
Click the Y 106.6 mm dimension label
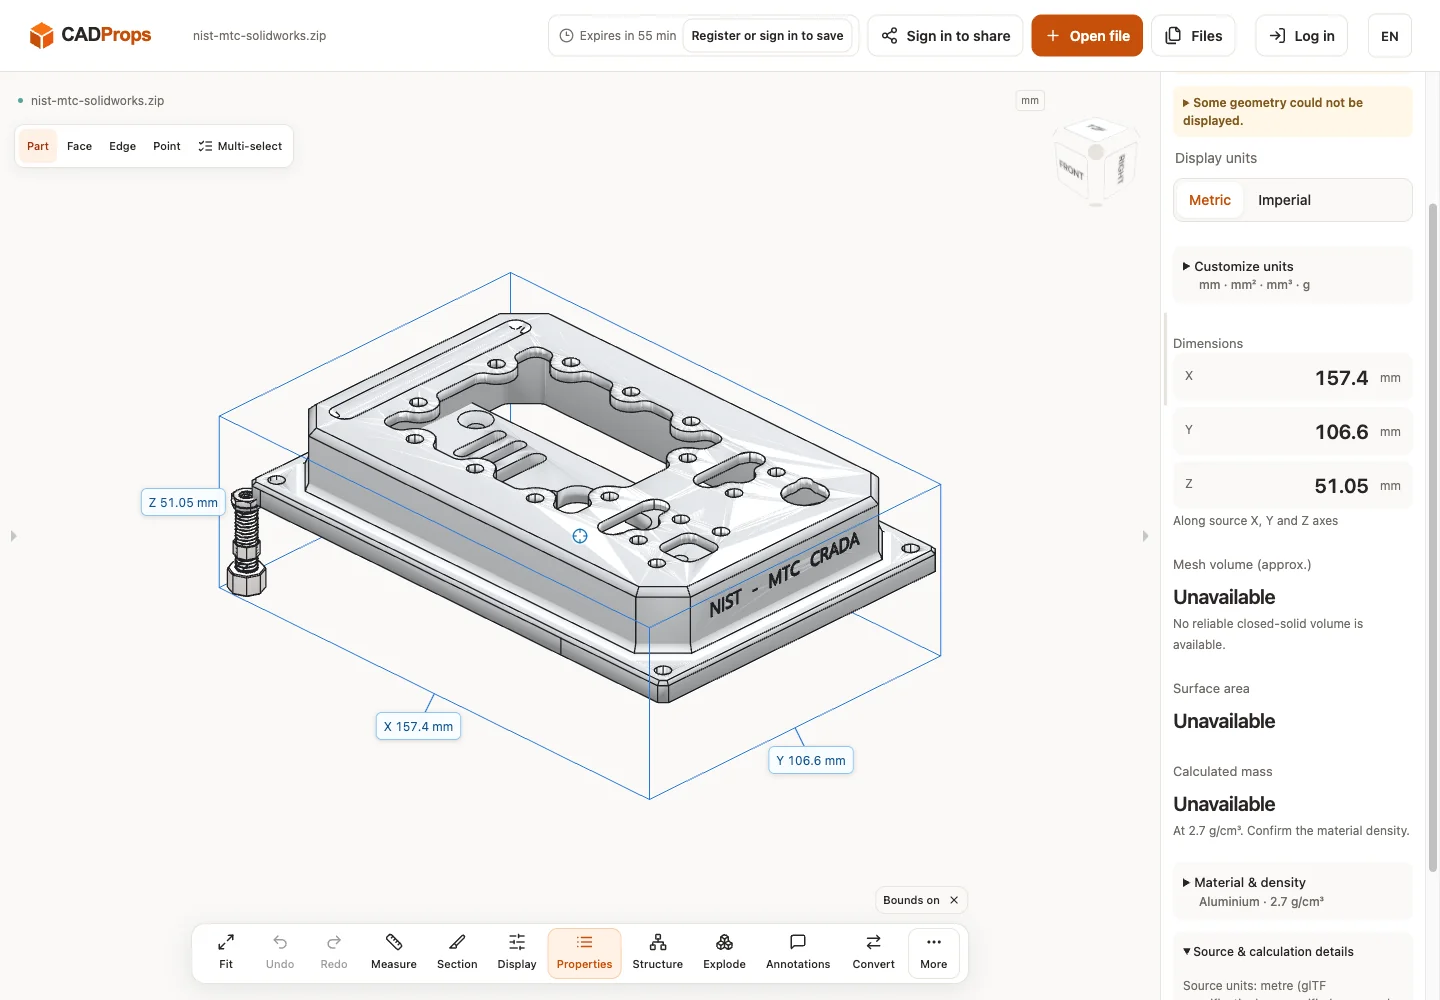[x=811, y=761]
